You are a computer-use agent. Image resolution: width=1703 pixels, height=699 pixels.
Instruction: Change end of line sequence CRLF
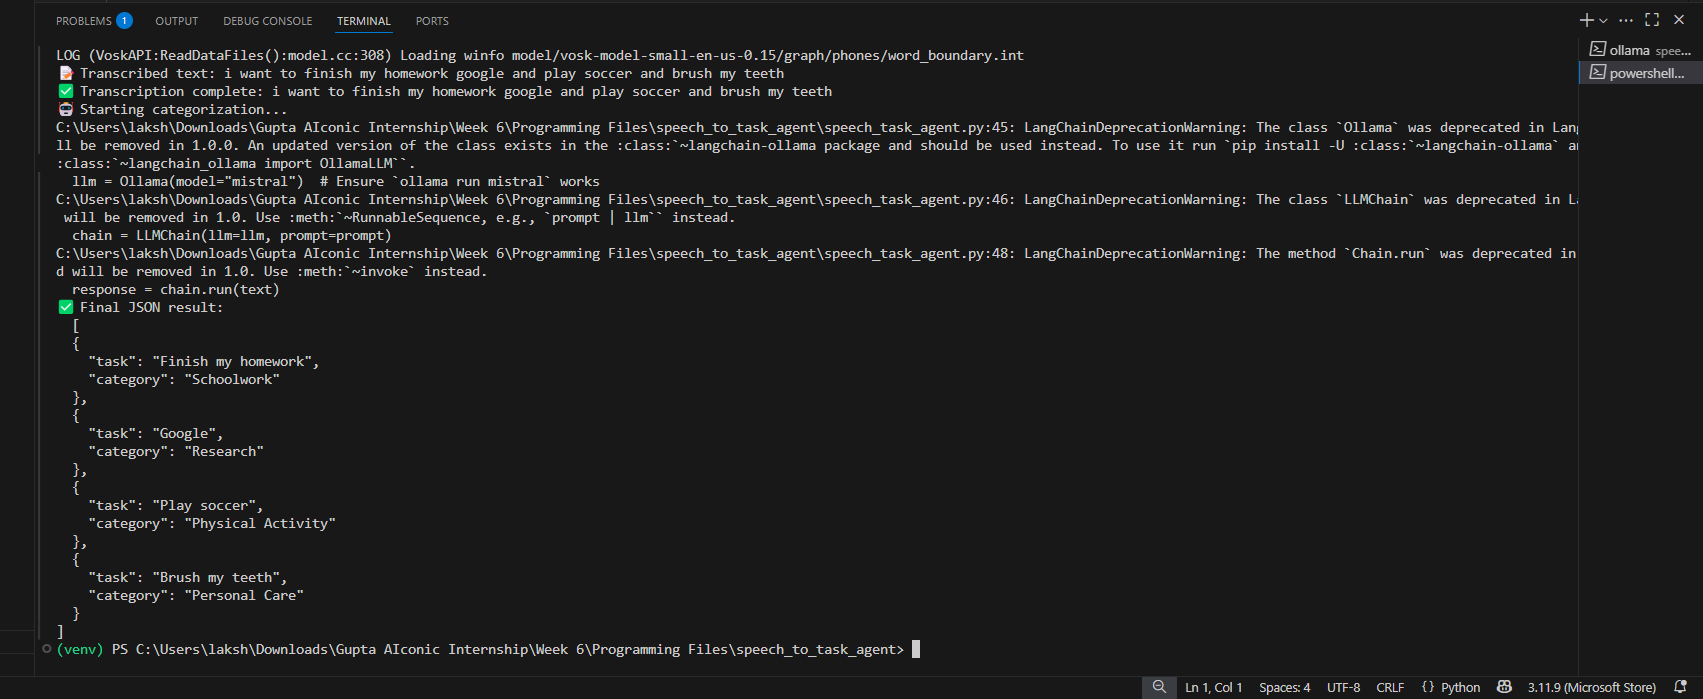1390,687
